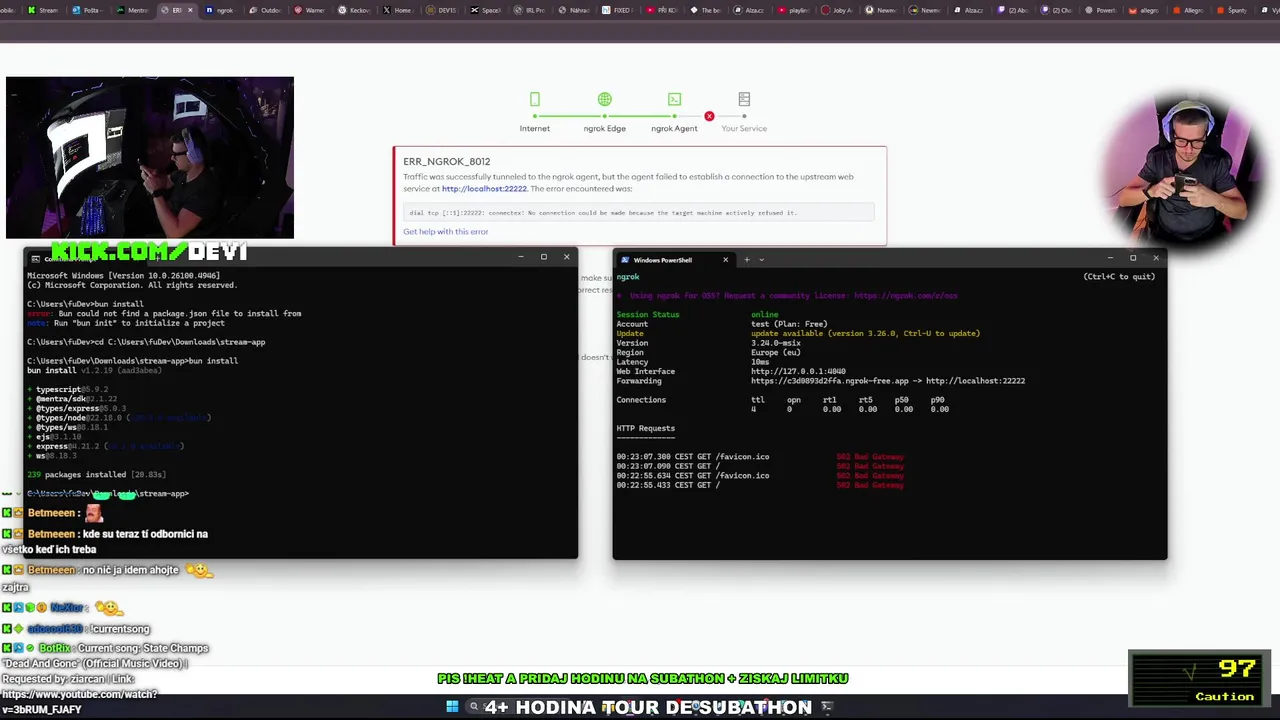Switch to the Špunty browser tab
Image resolution: width=1280 pixels, height=720 pixels.
(1234, 10)
